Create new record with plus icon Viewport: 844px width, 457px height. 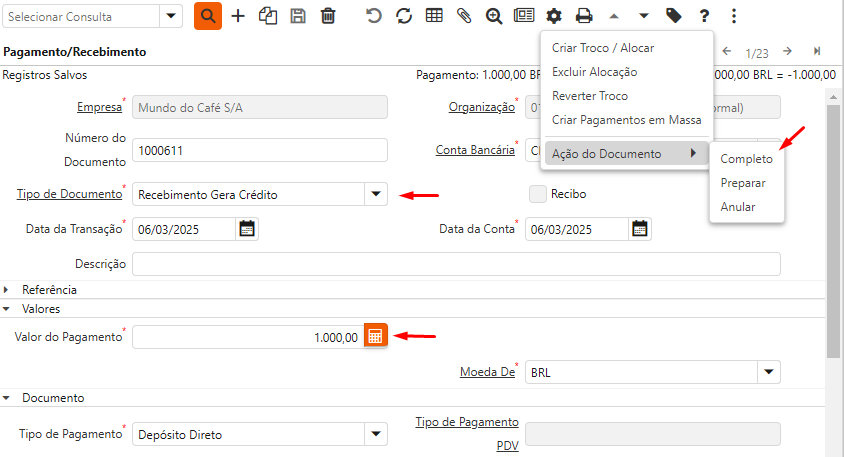point(238,16)
